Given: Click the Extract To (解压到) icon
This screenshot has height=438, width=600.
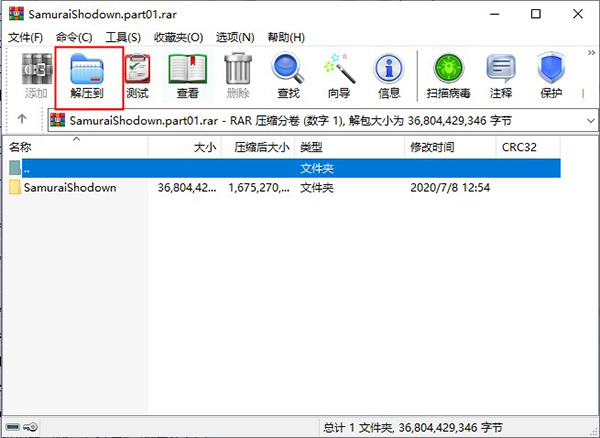Looking at the screenshot, I should pos(87,69).
